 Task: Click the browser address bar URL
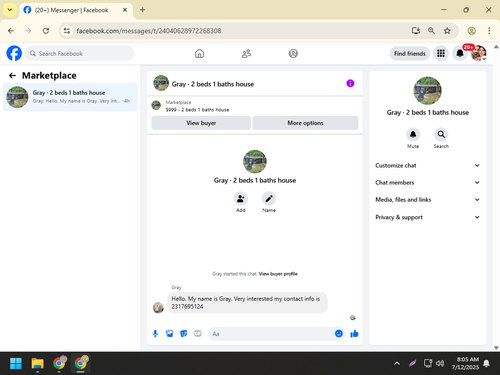(x=149, y=31)
